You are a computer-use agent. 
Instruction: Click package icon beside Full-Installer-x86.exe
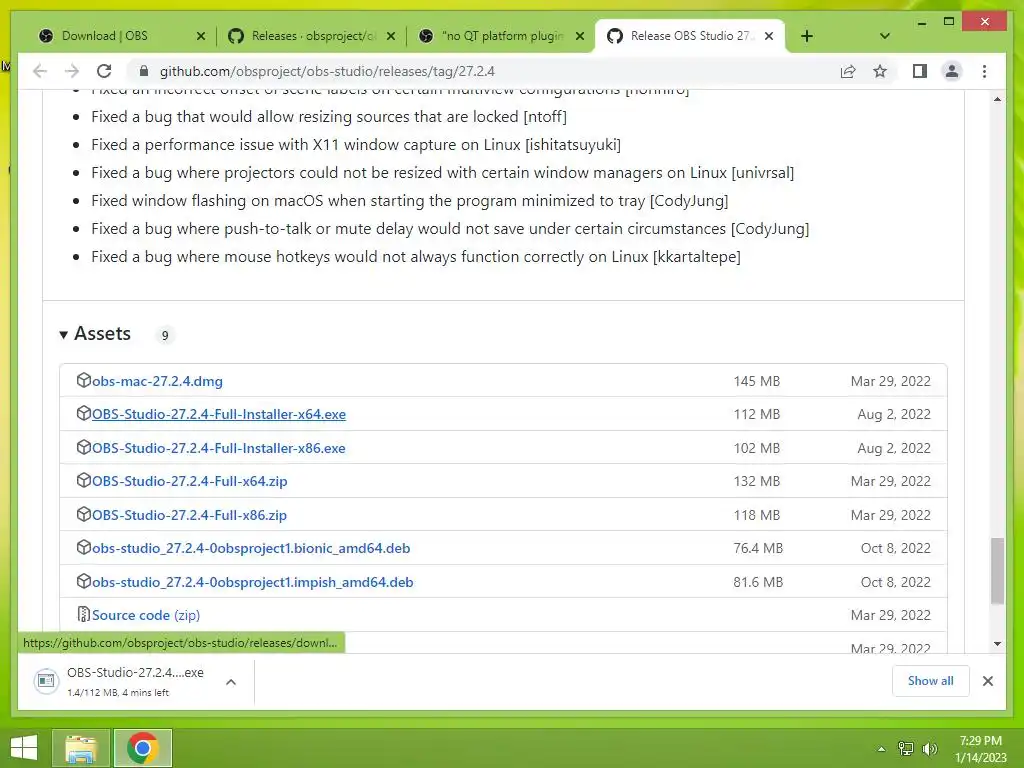click(84, 447)
